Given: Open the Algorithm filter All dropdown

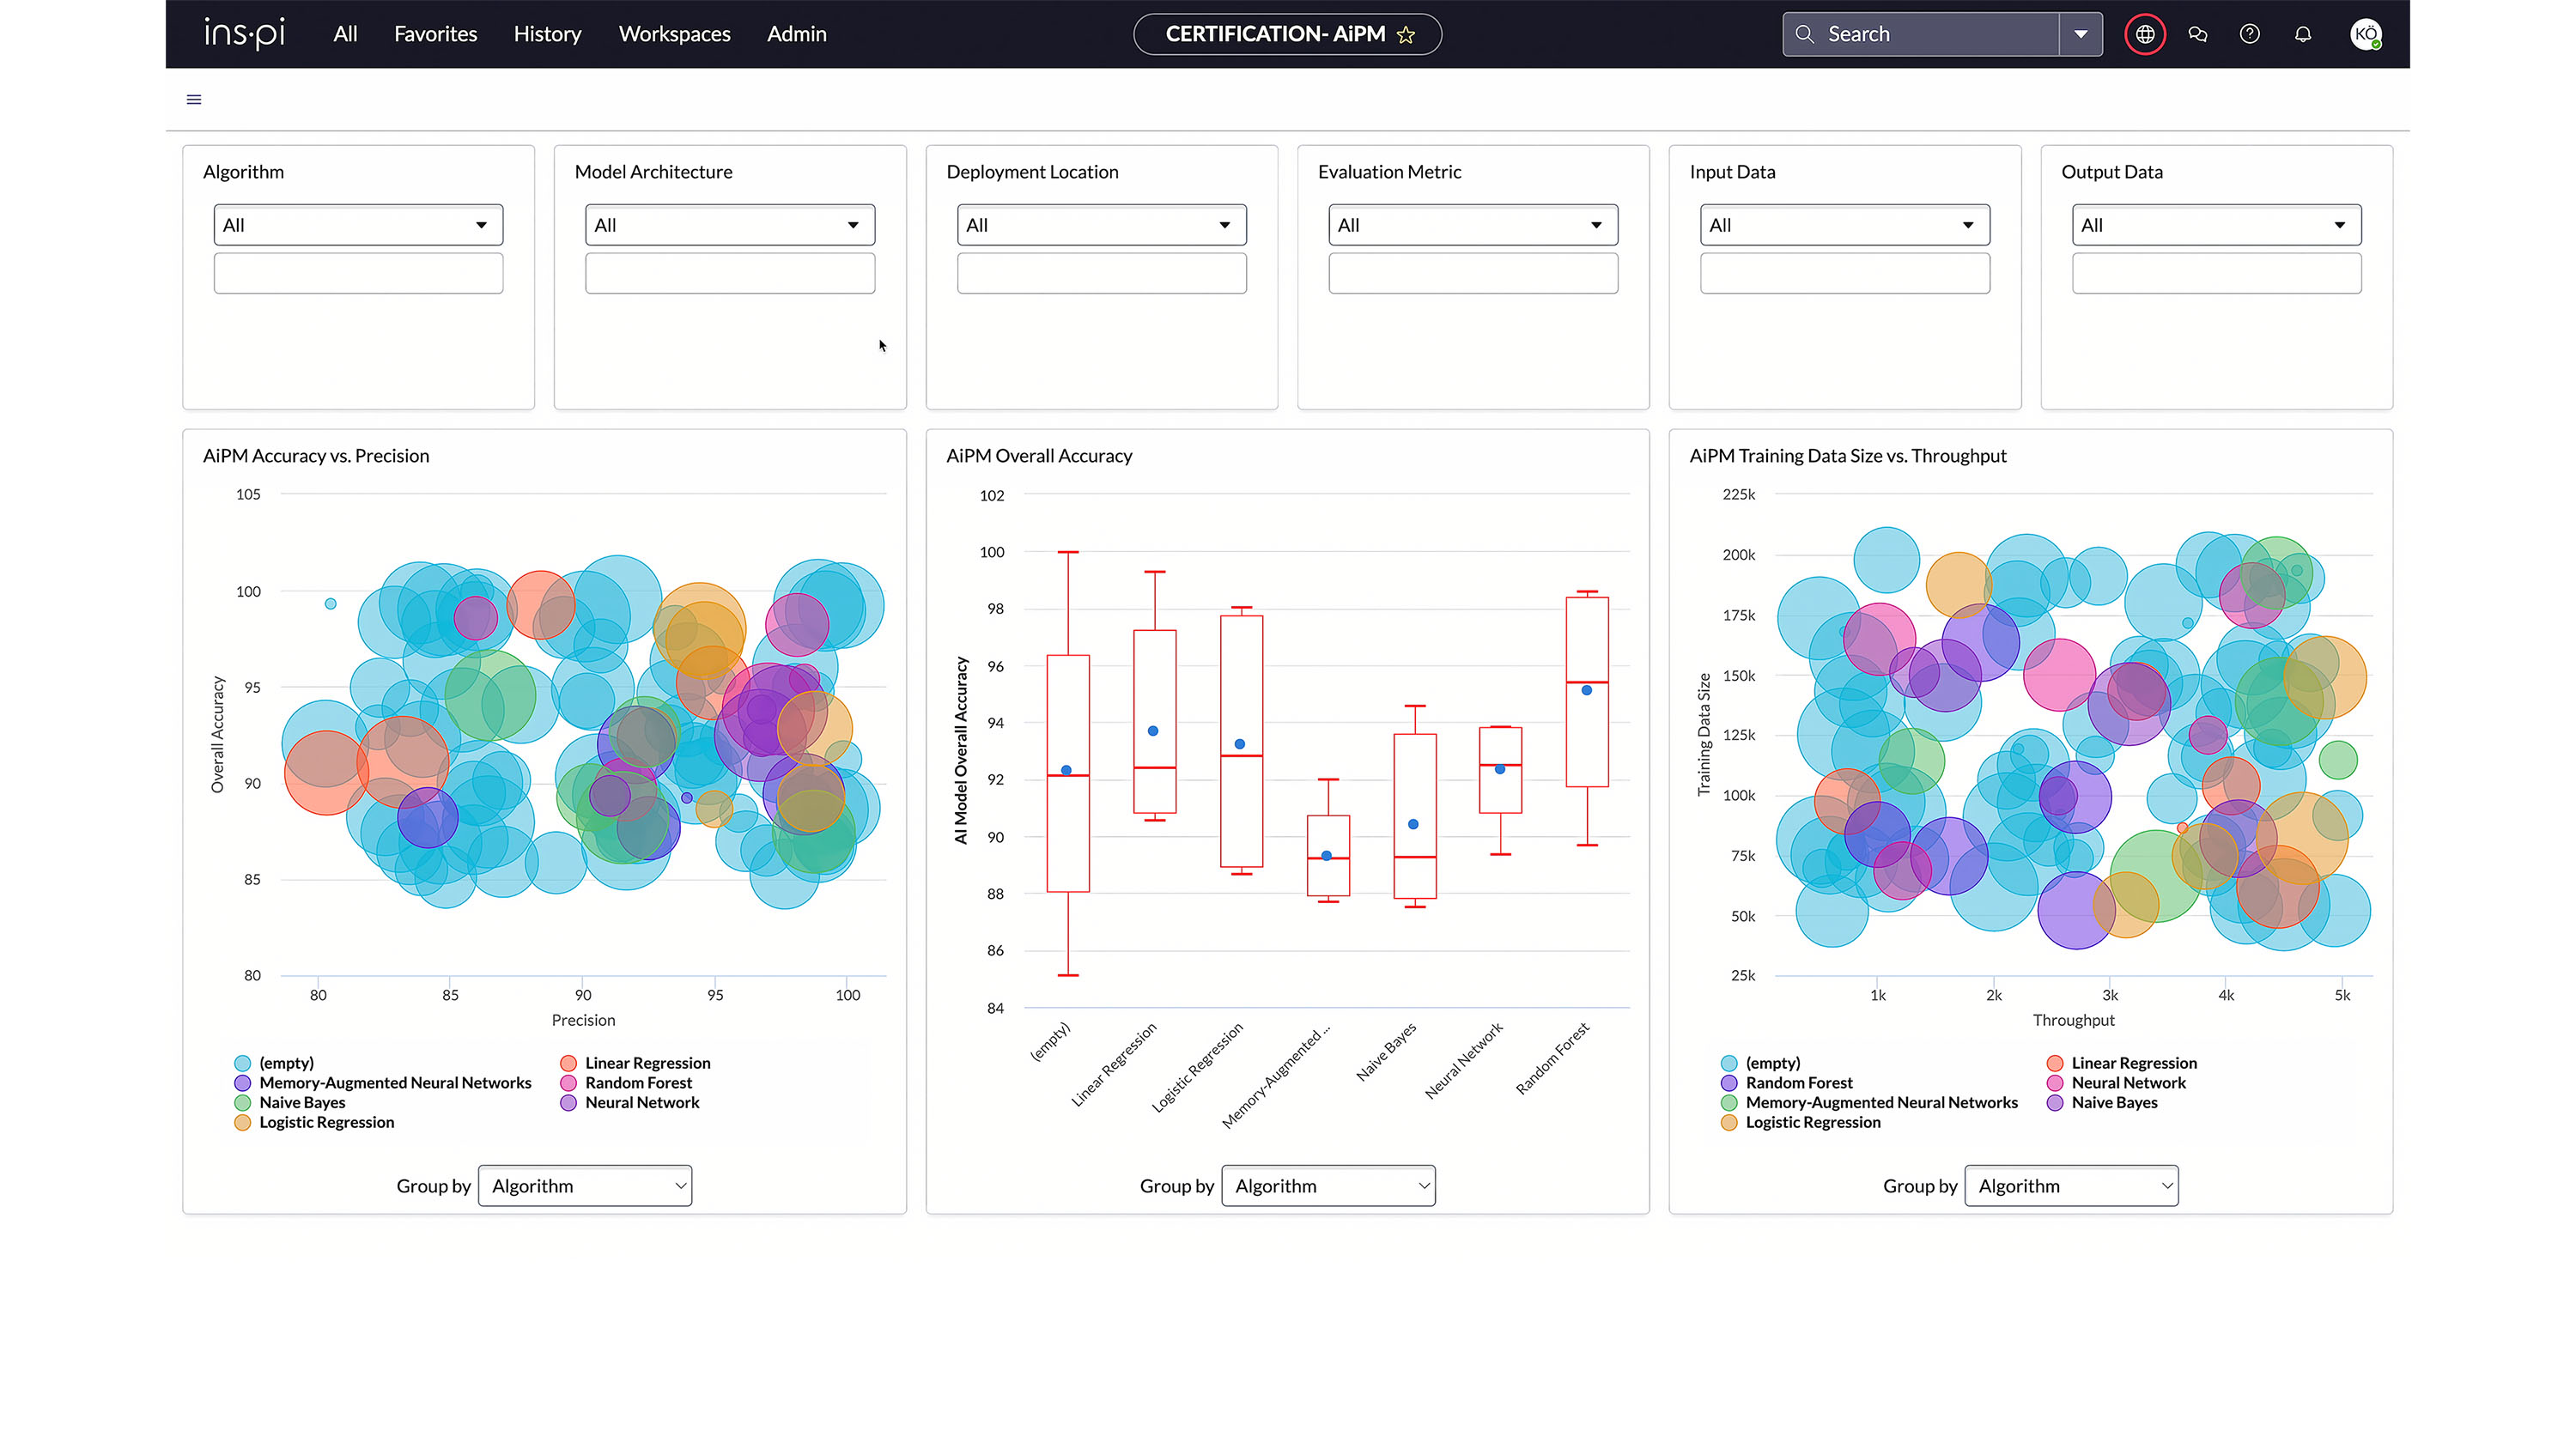Looking at the screenshot, I should [358, 225].
